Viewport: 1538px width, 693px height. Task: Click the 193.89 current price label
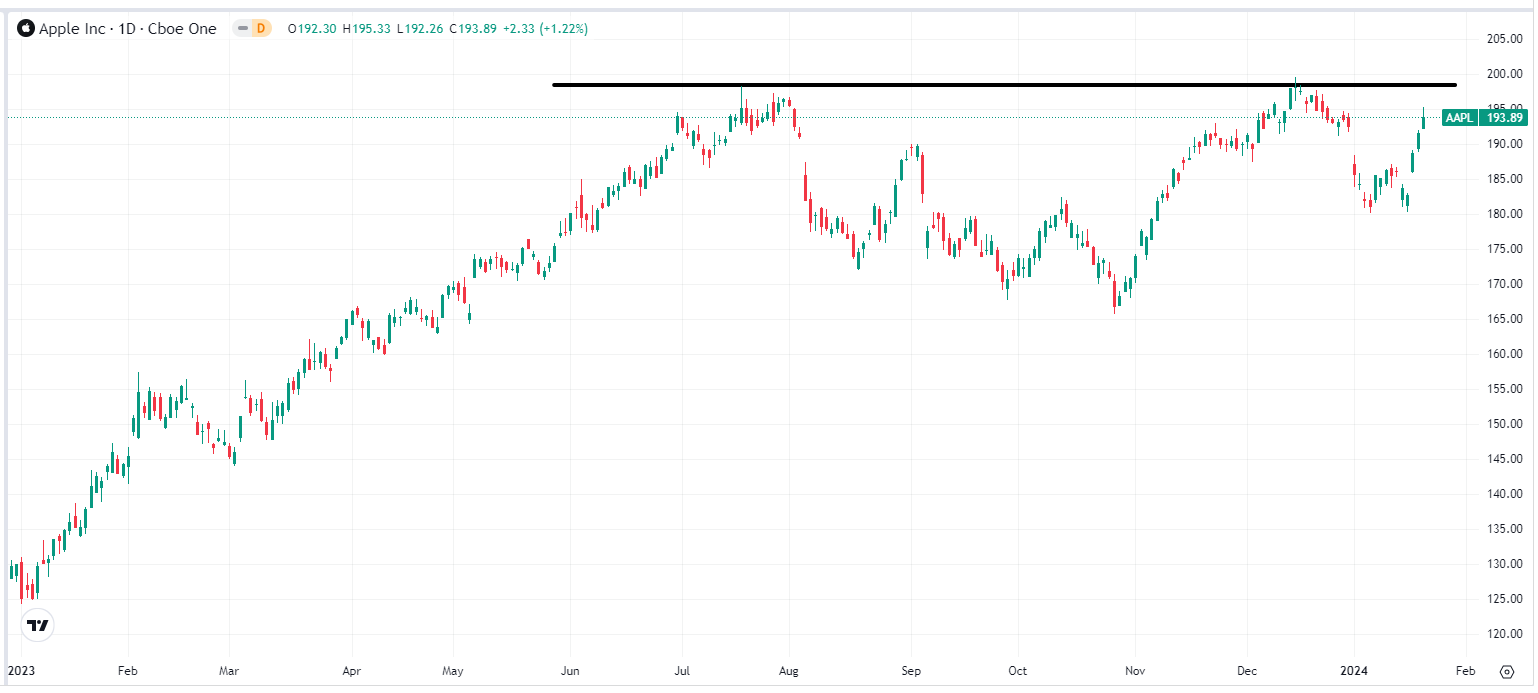click(1504, 118)
